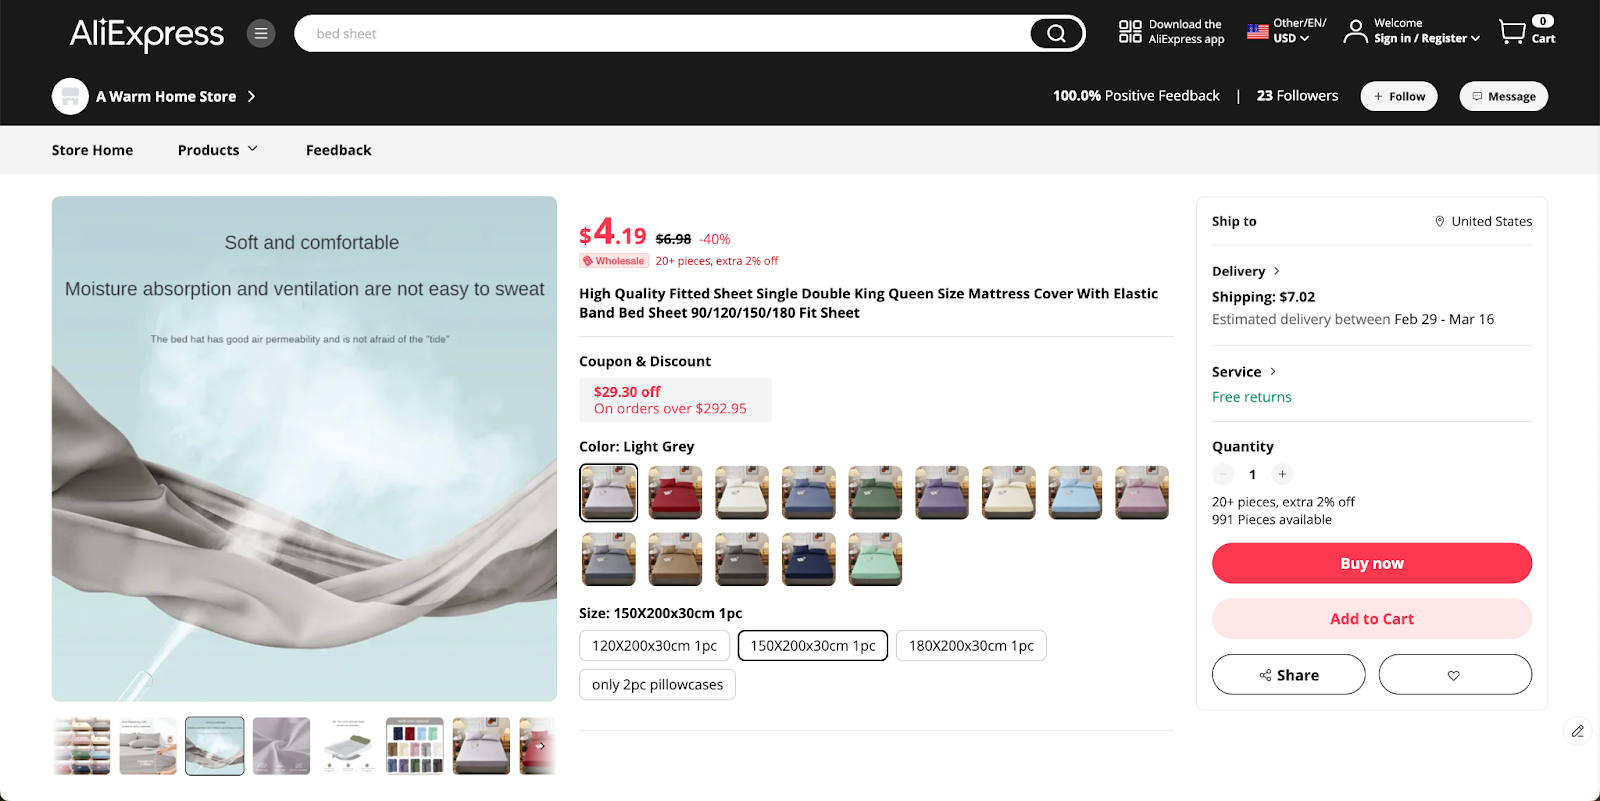Select the green bed sheet swatch
Viewport: 1600px width, 801px height.
click(875, 492)
